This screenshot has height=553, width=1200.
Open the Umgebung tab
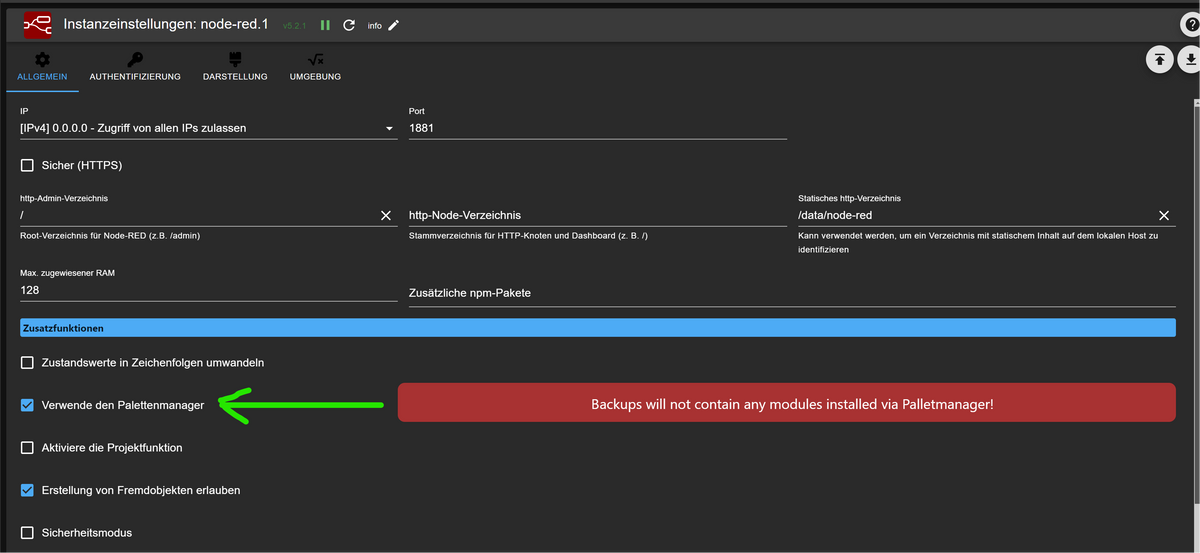coord(315,67)
